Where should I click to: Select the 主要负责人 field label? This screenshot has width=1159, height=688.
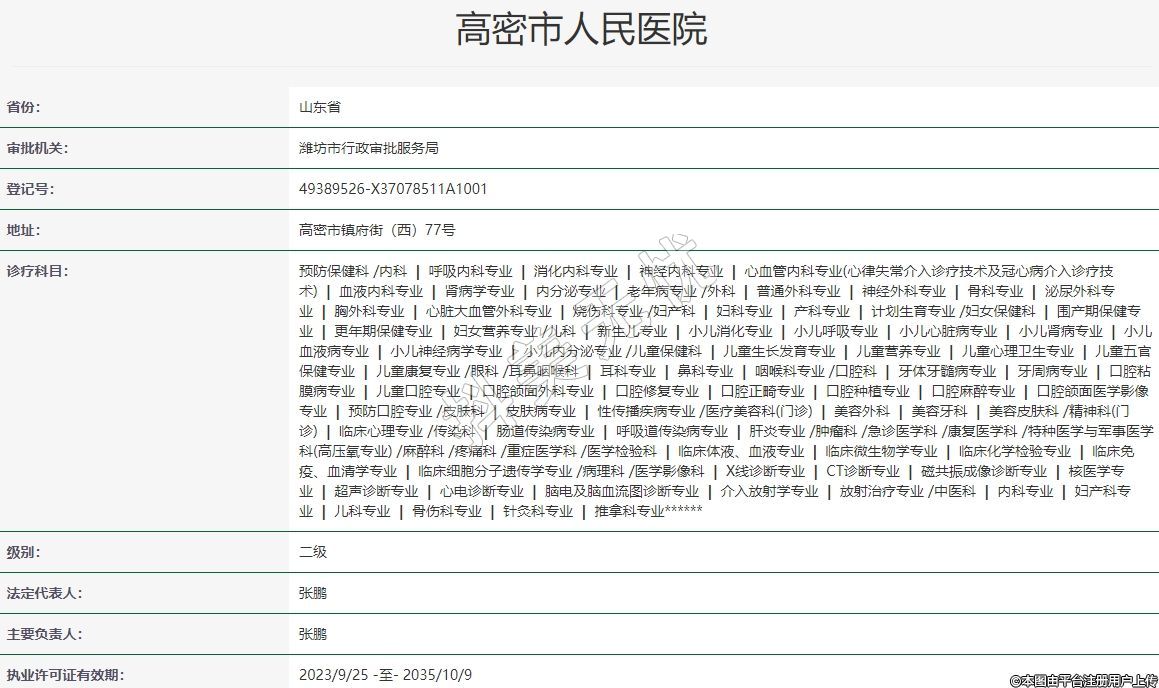pos(42,634)
